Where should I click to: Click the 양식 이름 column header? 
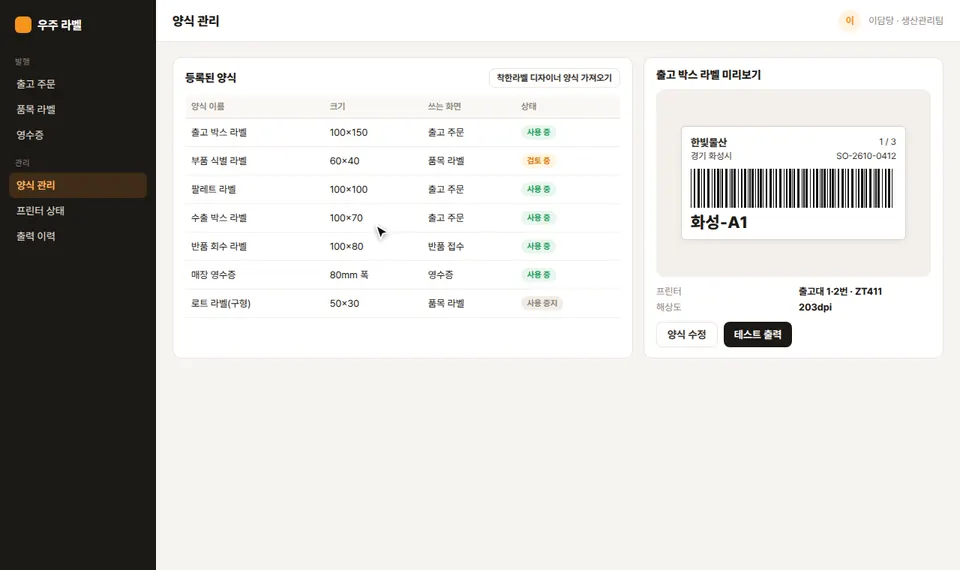pyautogui.click(x=208, y=107)
